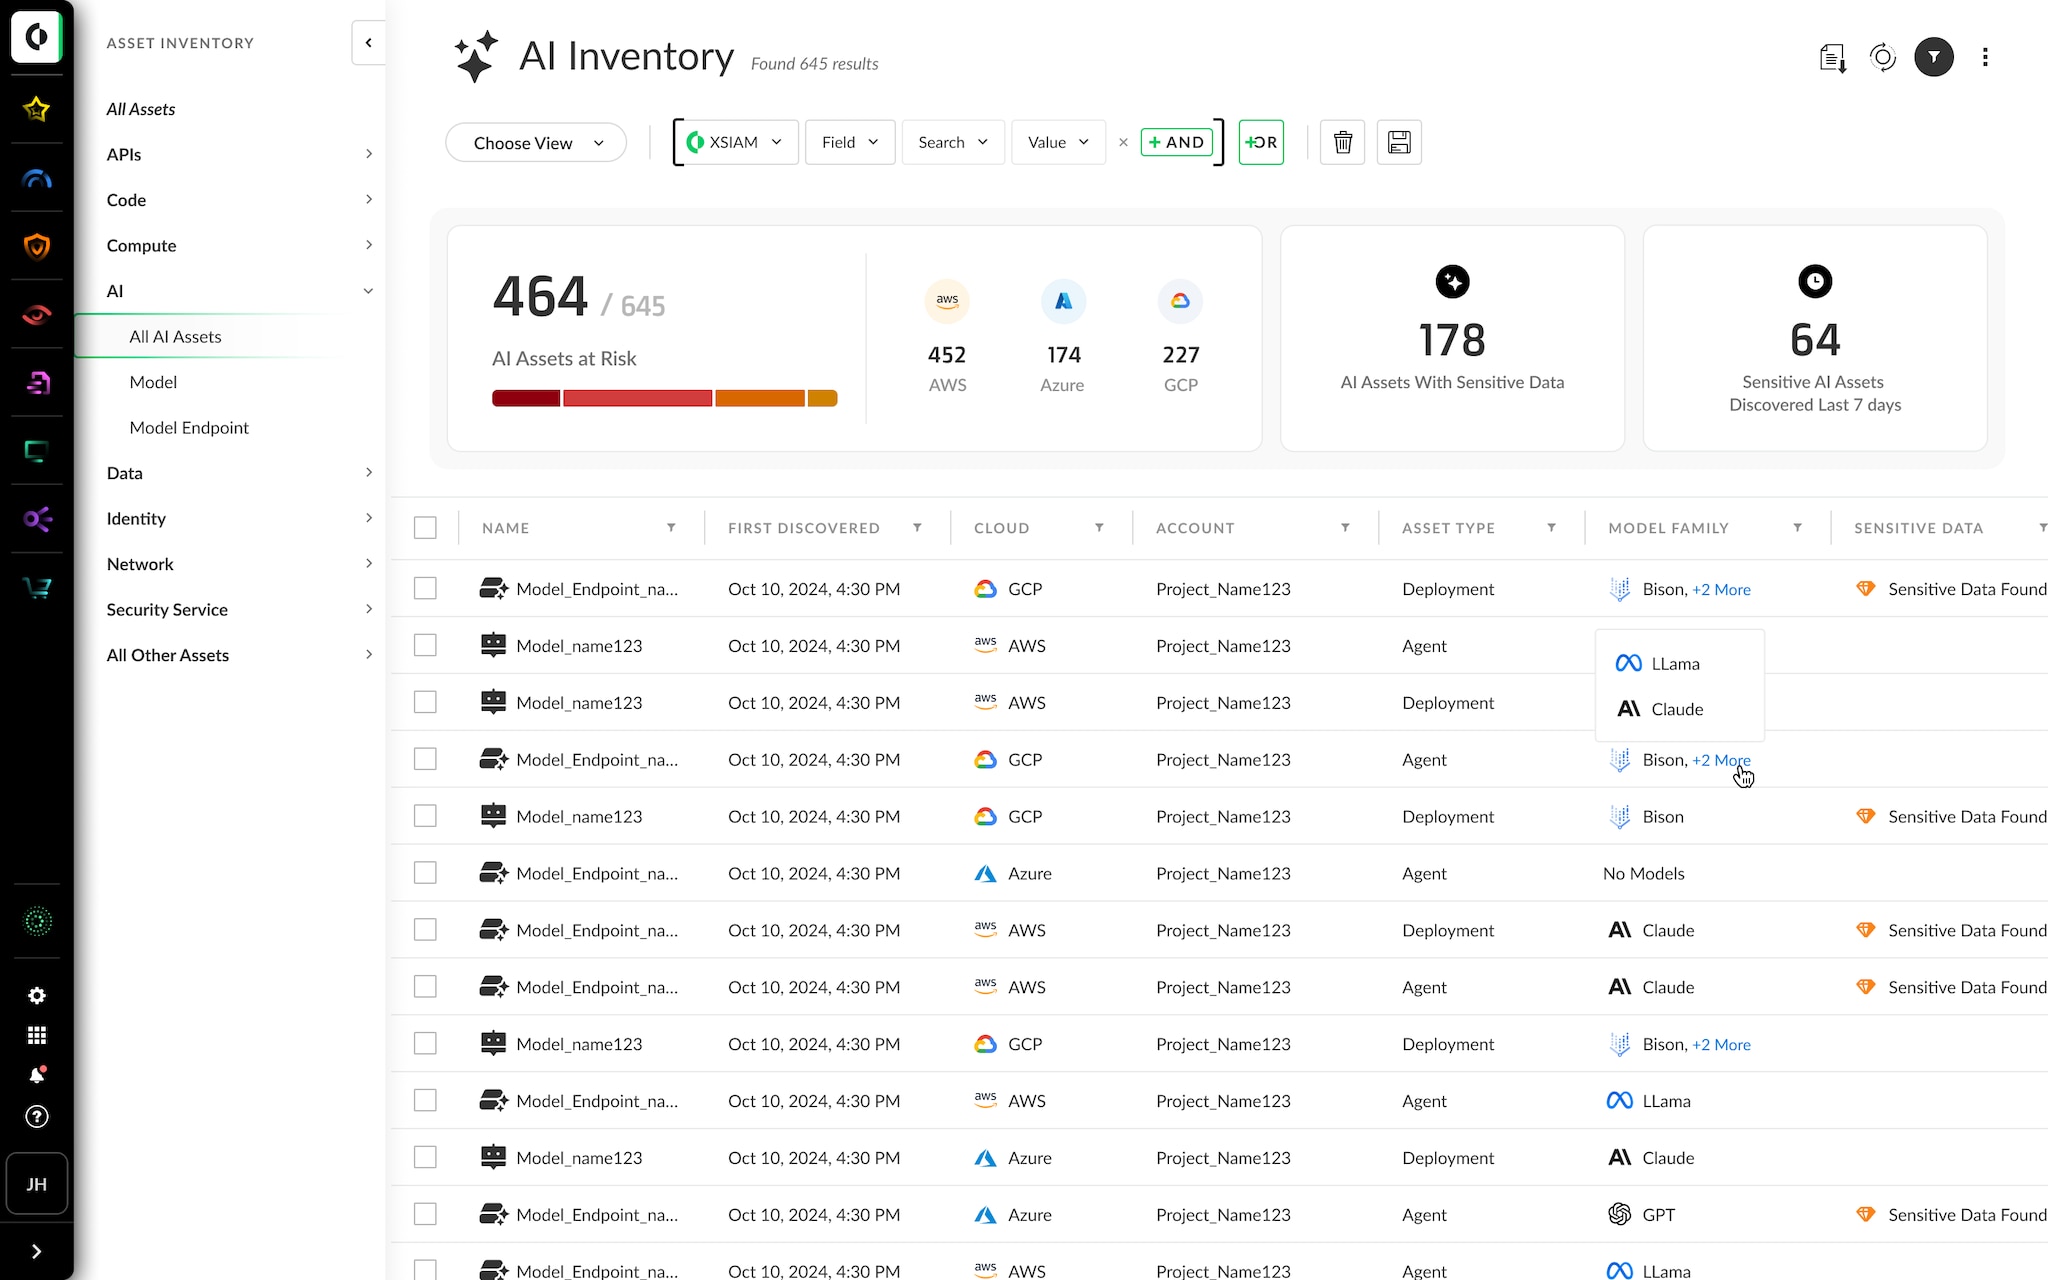Open the filter icon in the top right
The width and height of the screenshot is (2048, 1280).
1934,57
